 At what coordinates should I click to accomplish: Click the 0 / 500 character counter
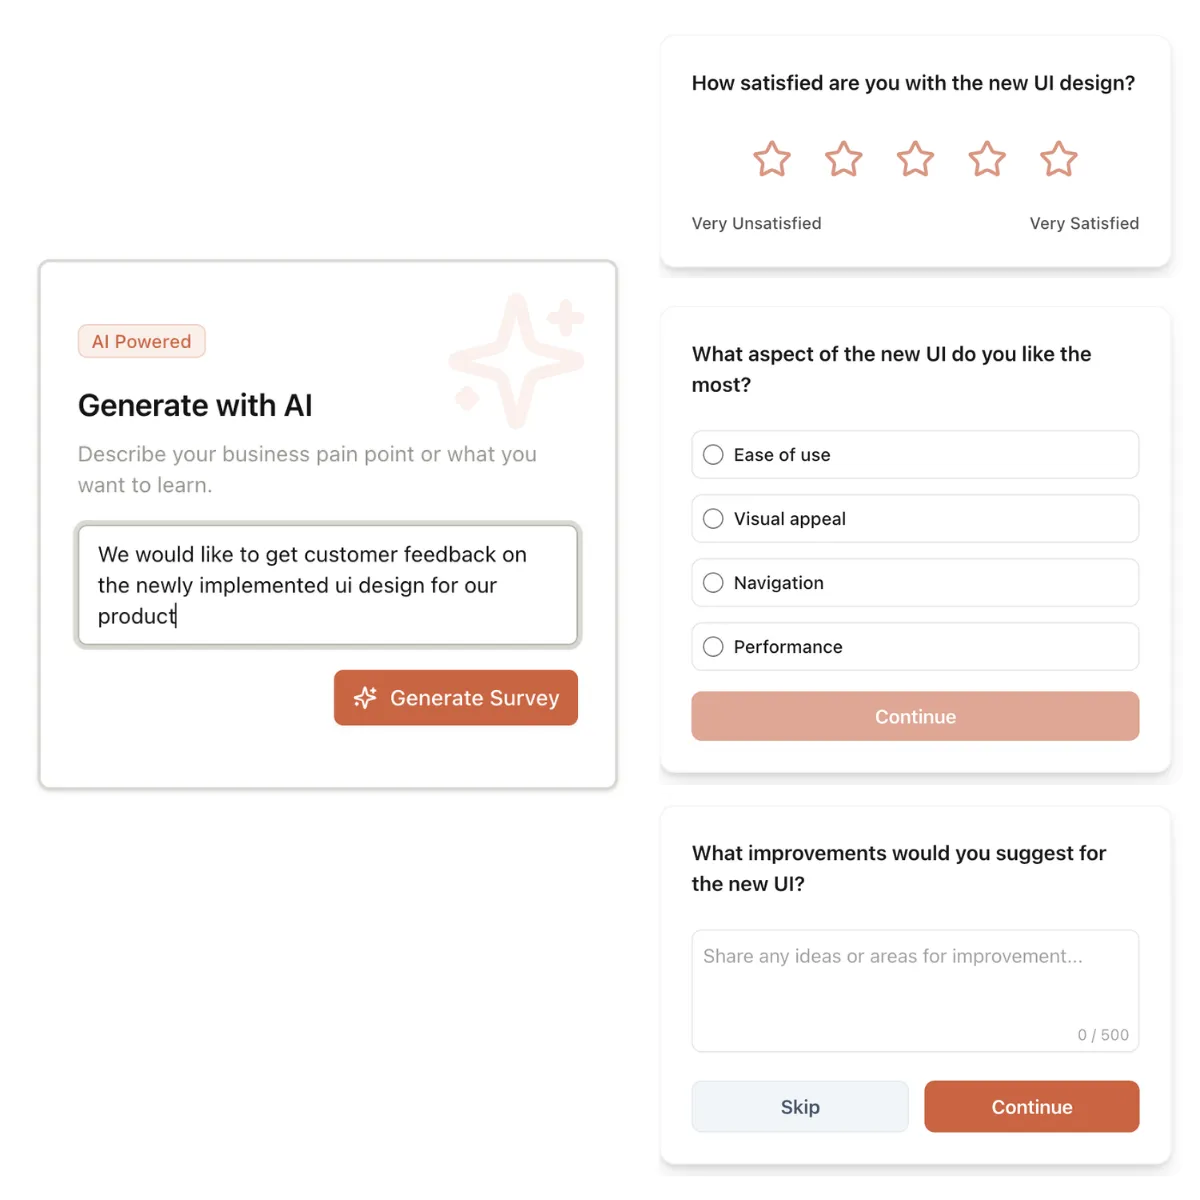click(1103, 1035)
